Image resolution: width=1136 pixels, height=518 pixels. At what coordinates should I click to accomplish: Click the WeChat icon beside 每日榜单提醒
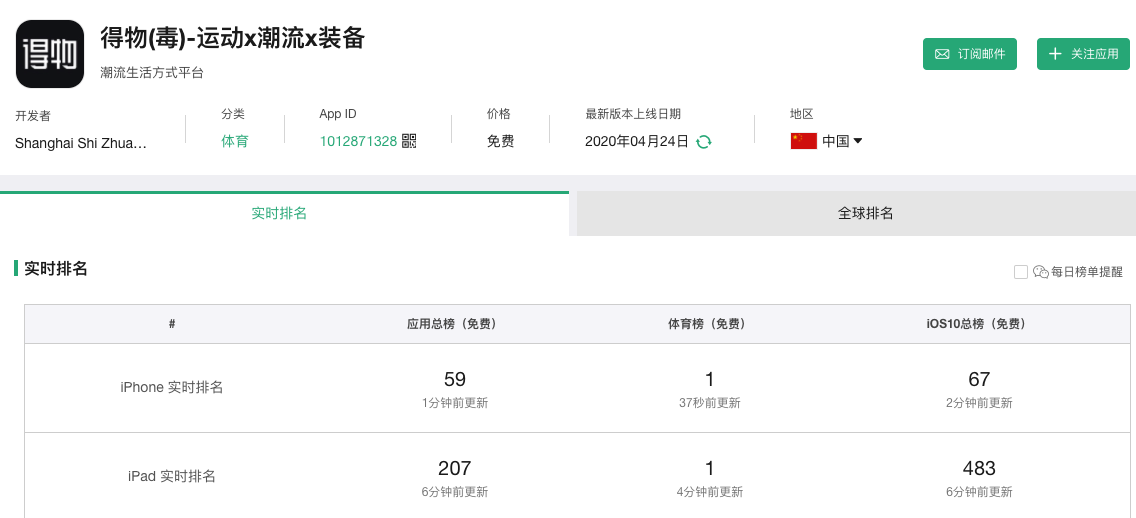pos(1041,272)
